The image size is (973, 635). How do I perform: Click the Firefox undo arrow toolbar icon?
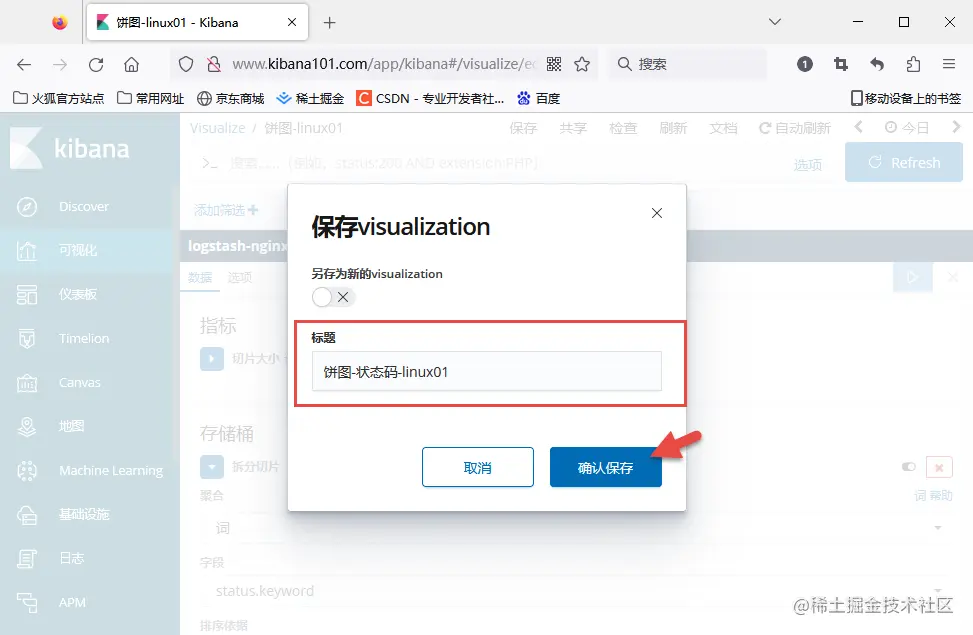point(877,64)
